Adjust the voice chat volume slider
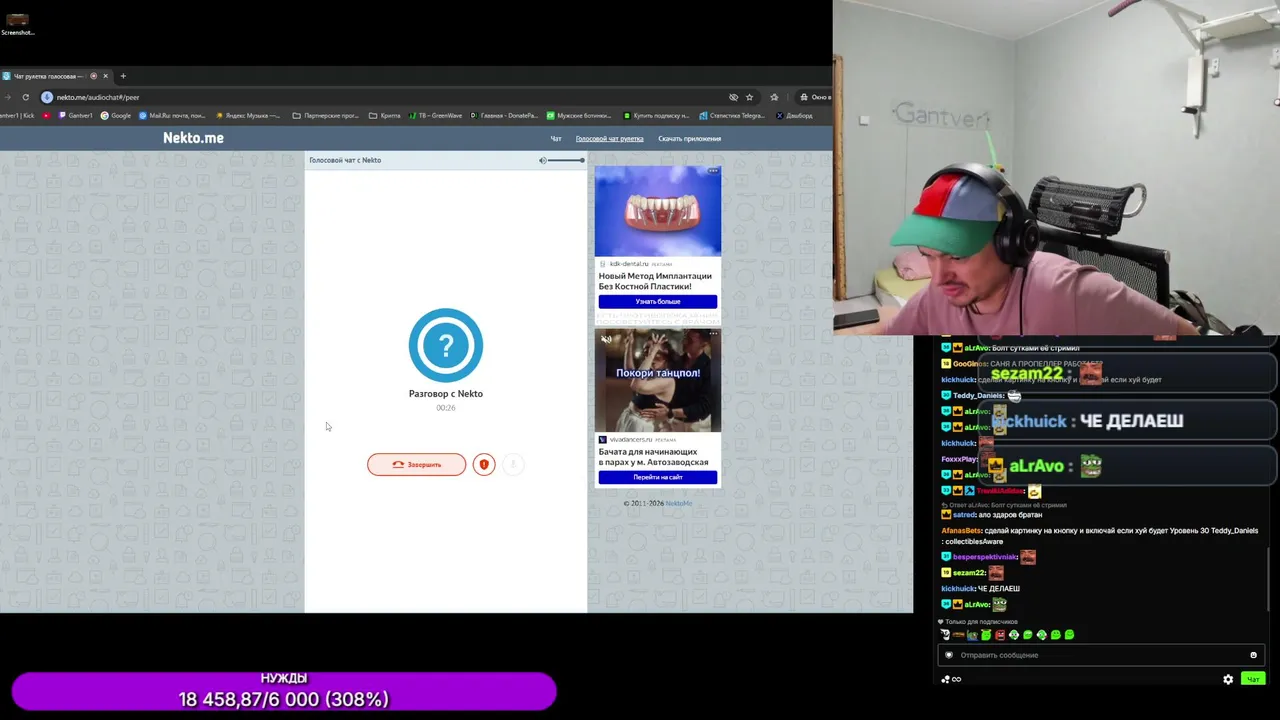The height and width of the screenshot is (720, 1280). click(566, 160)
